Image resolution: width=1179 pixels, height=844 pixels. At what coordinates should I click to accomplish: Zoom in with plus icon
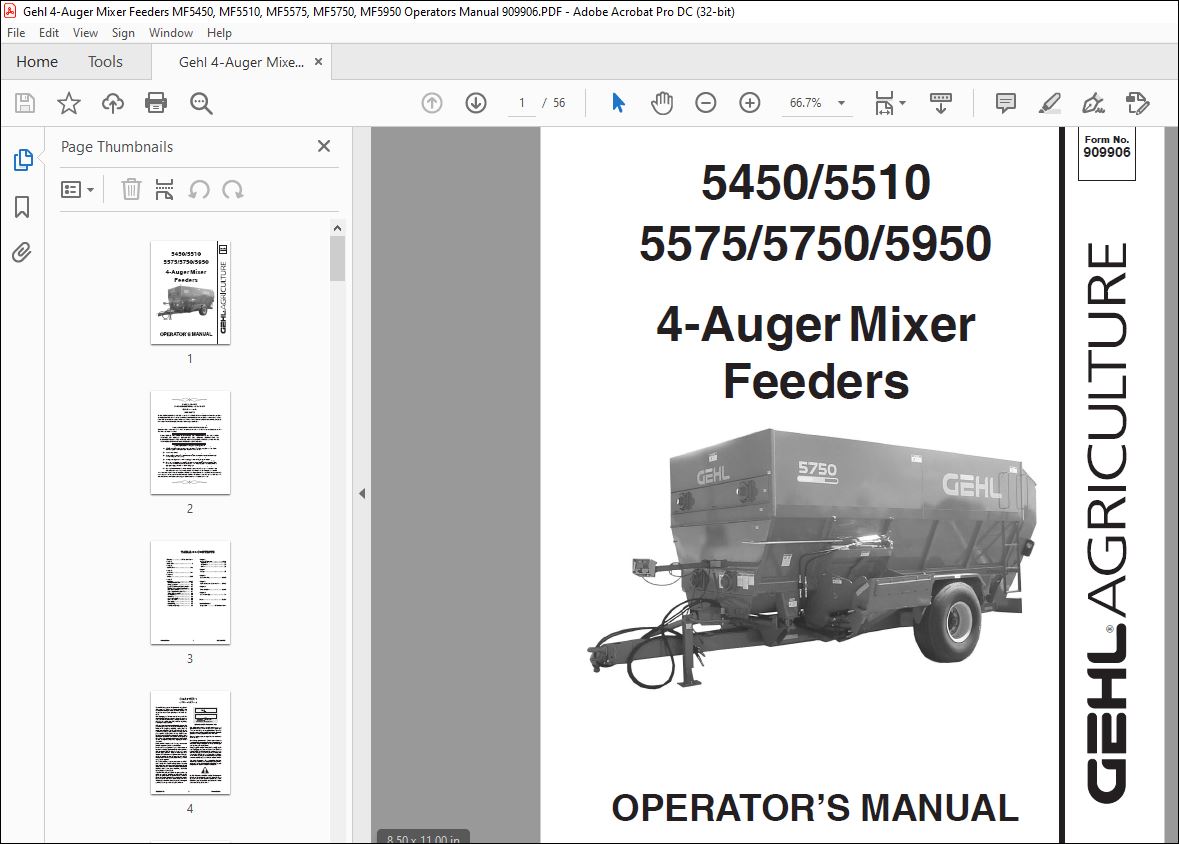click(750, 103)
